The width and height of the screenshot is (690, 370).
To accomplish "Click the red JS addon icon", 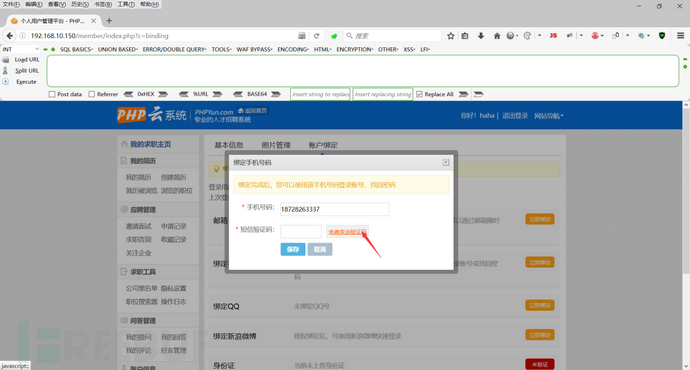I will click(x=553, y=36).
